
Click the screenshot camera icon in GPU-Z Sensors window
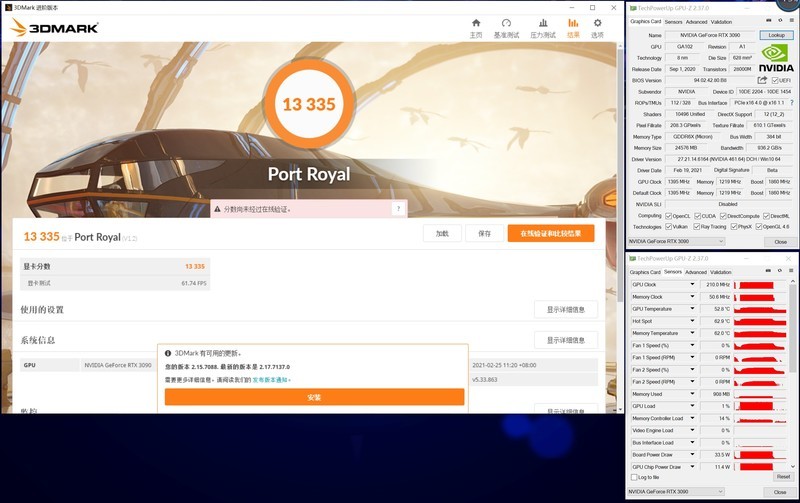[x=768, y=271]
